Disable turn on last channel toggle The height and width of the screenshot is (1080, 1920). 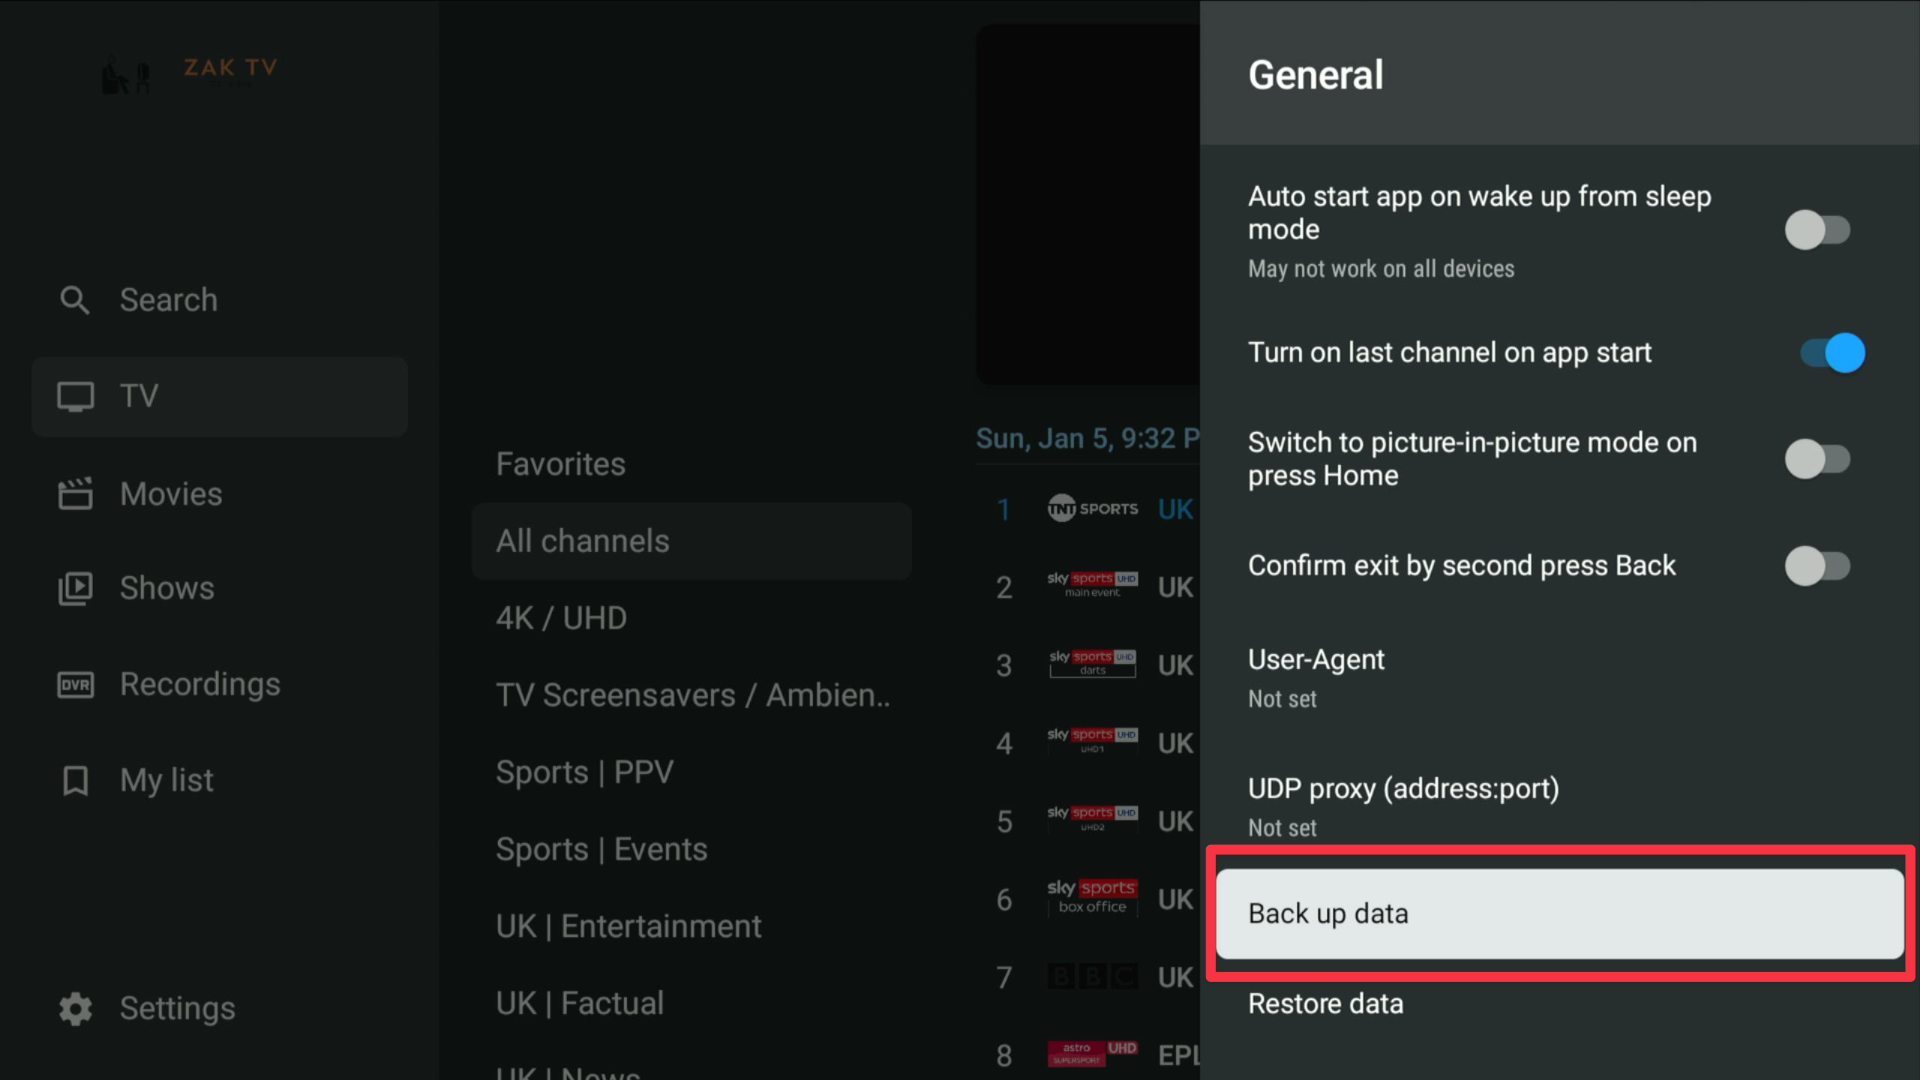click(x=1832, y=353)
